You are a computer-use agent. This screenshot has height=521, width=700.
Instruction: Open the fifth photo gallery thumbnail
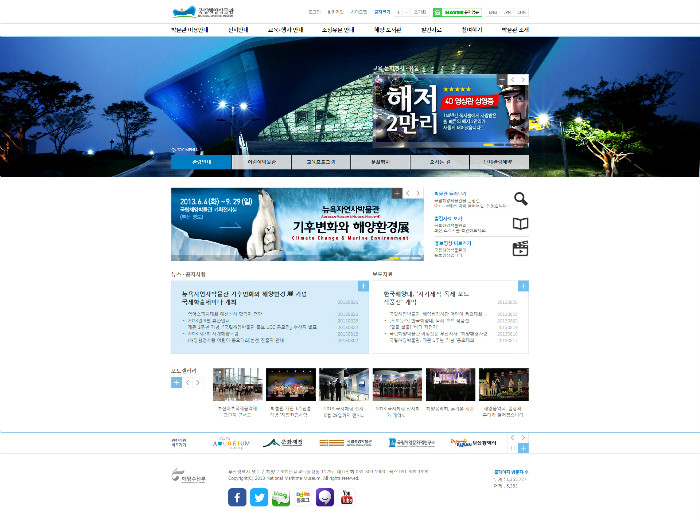tap(450, 384)
